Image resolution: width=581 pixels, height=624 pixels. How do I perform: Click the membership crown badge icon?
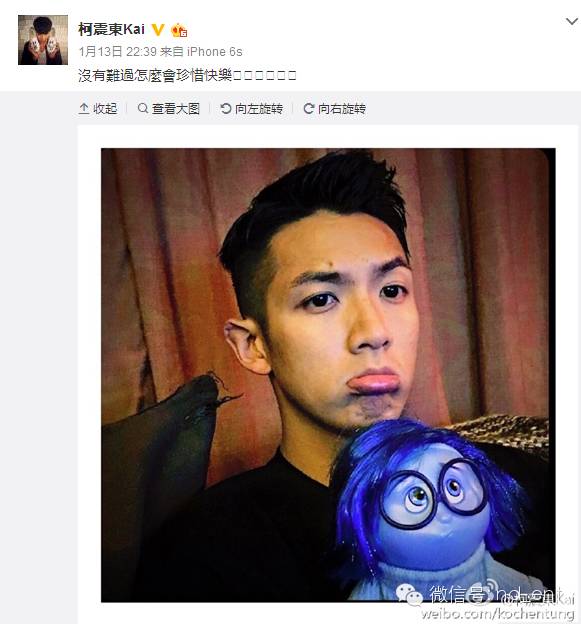coord(179,30)
